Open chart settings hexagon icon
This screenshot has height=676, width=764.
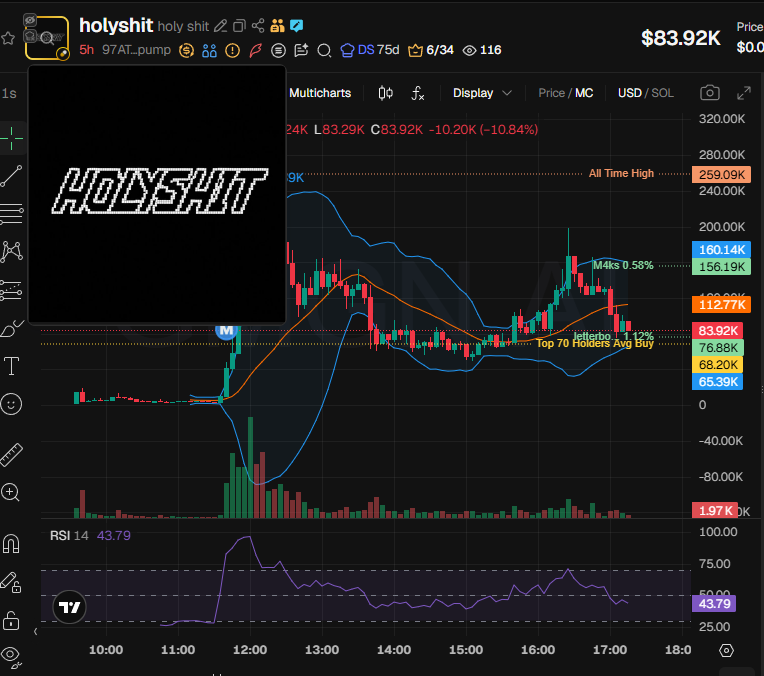pyautogui.click(x=726, y=650)
